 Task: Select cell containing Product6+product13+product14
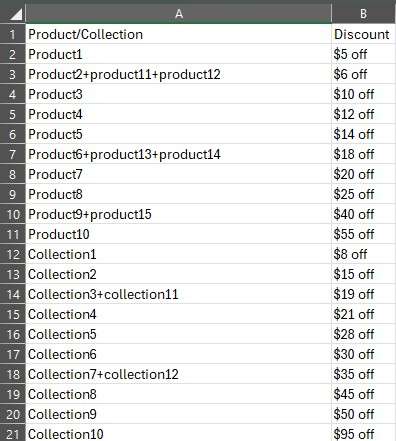click(x=179, y=154)
